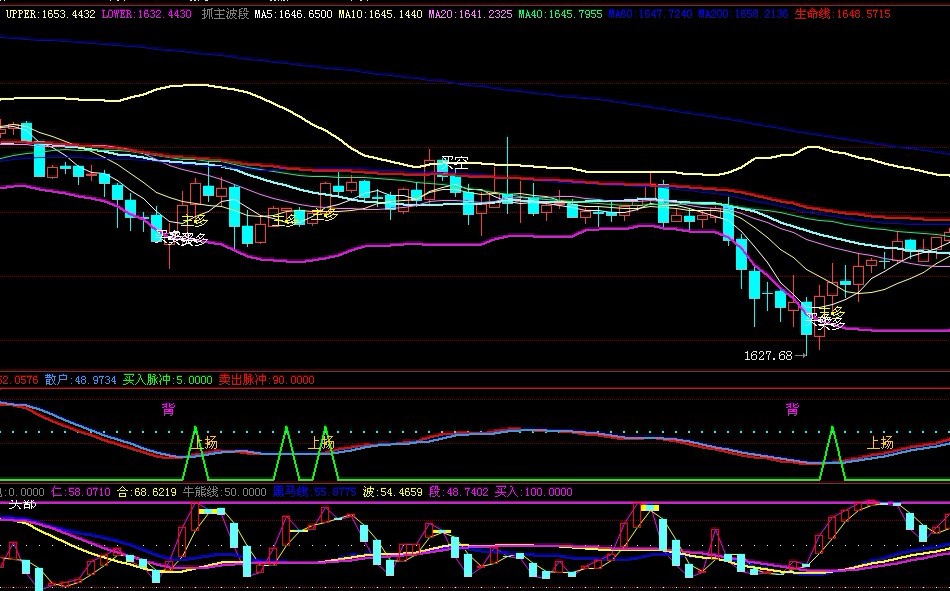The width and height of the screenshot is (950, 591).
Task: Select the 生命线:1648.5715 legend entry
Action: (x=843, y=14)
